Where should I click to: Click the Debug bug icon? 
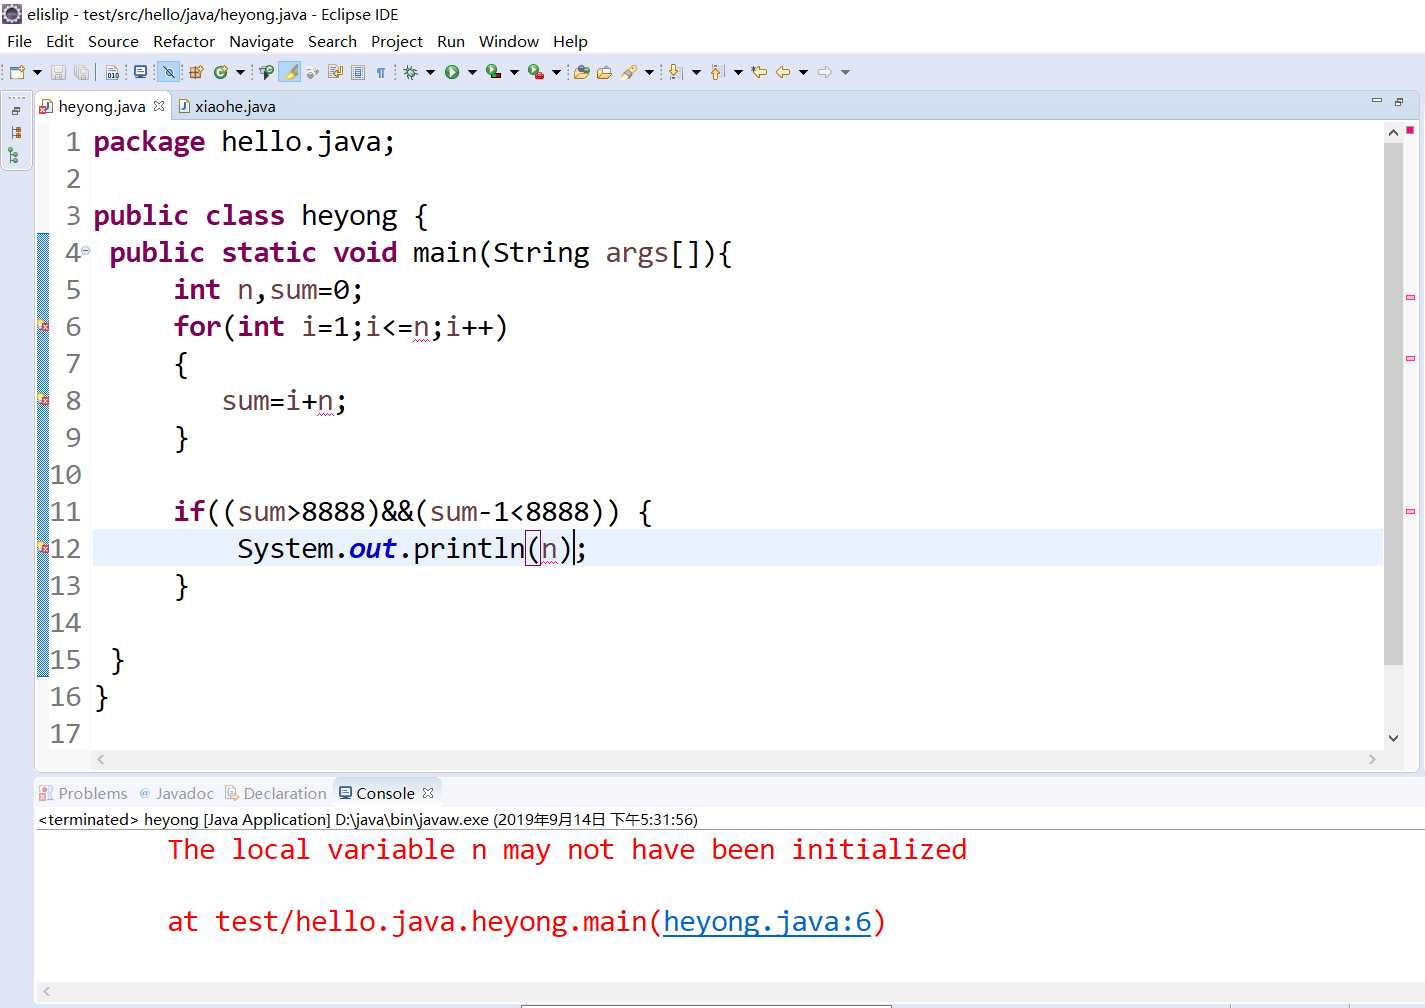(x=410, y=72)
